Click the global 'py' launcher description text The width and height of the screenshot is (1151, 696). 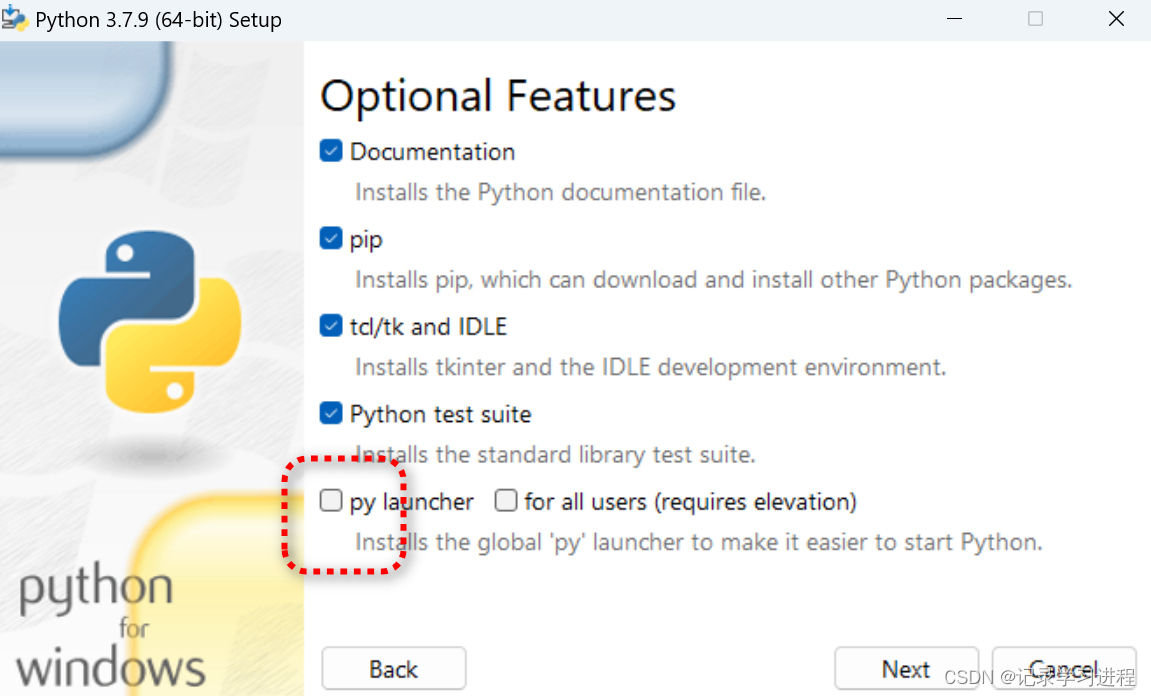point(698,542)
